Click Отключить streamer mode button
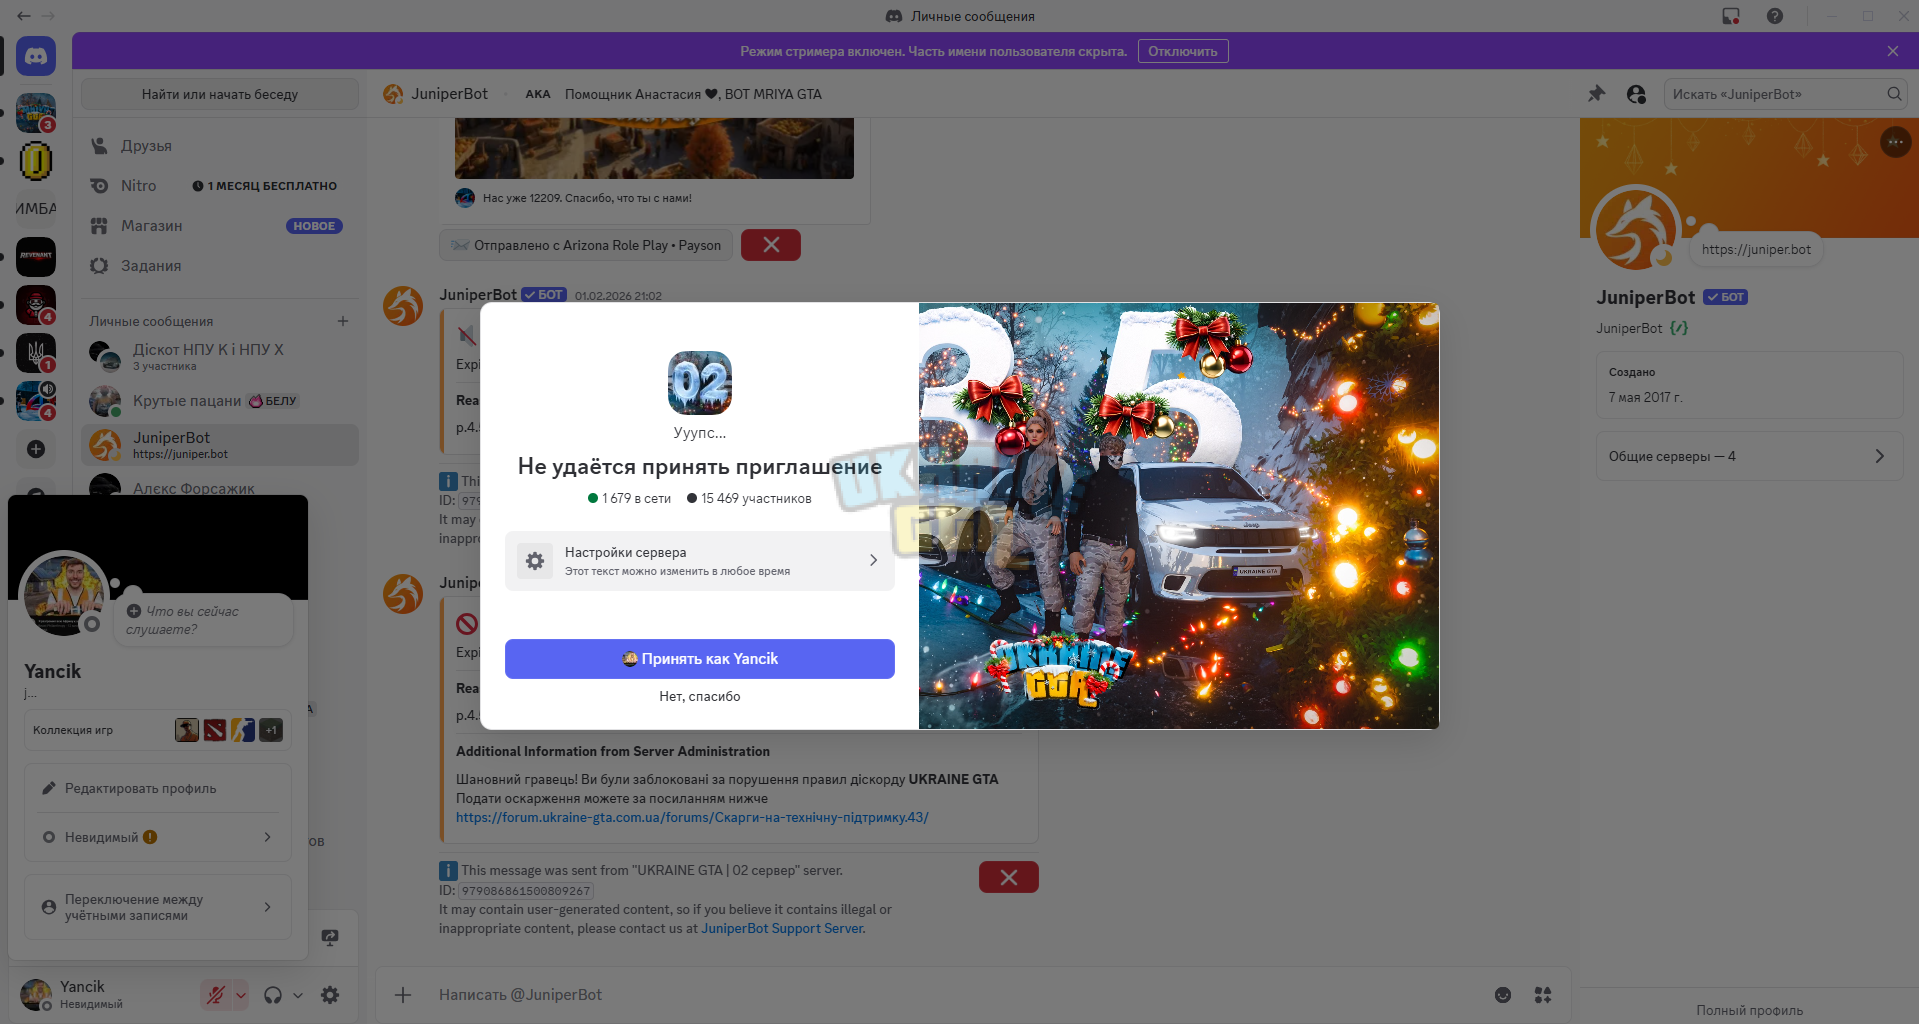Viewport: 1919px width, 1024px height. (1183, 51)
